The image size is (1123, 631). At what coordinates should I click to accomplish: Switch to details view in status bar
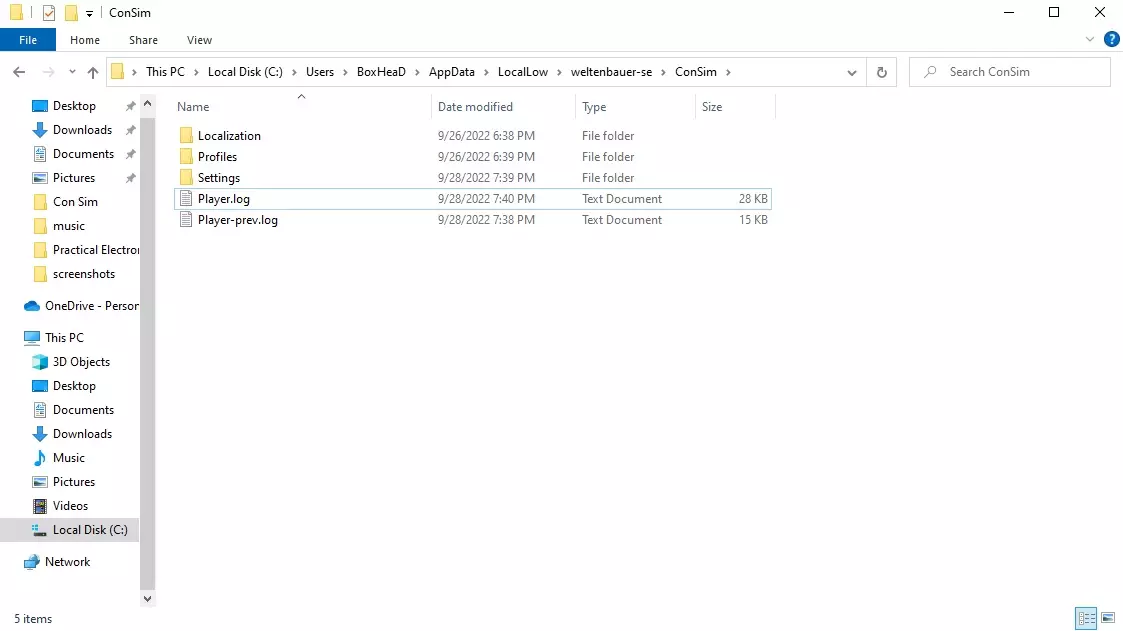click(1086, 617)
